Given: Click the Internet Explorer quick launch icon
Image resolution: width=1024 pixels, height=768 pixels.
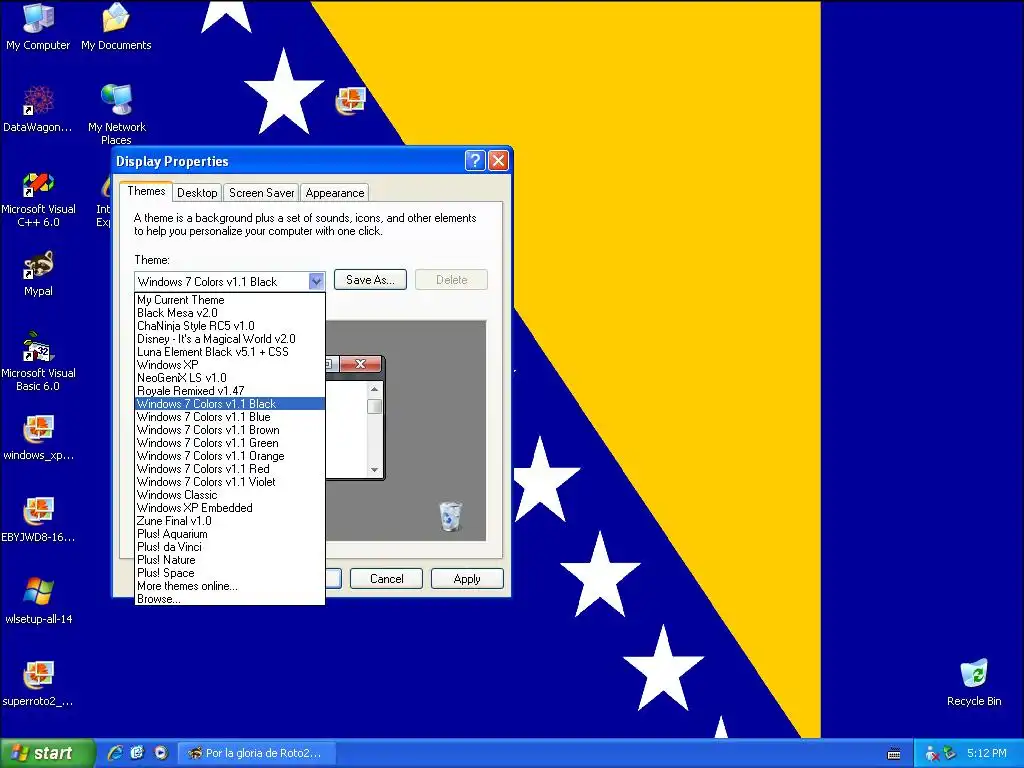Looking at the screenshot, I should (115, 753).
